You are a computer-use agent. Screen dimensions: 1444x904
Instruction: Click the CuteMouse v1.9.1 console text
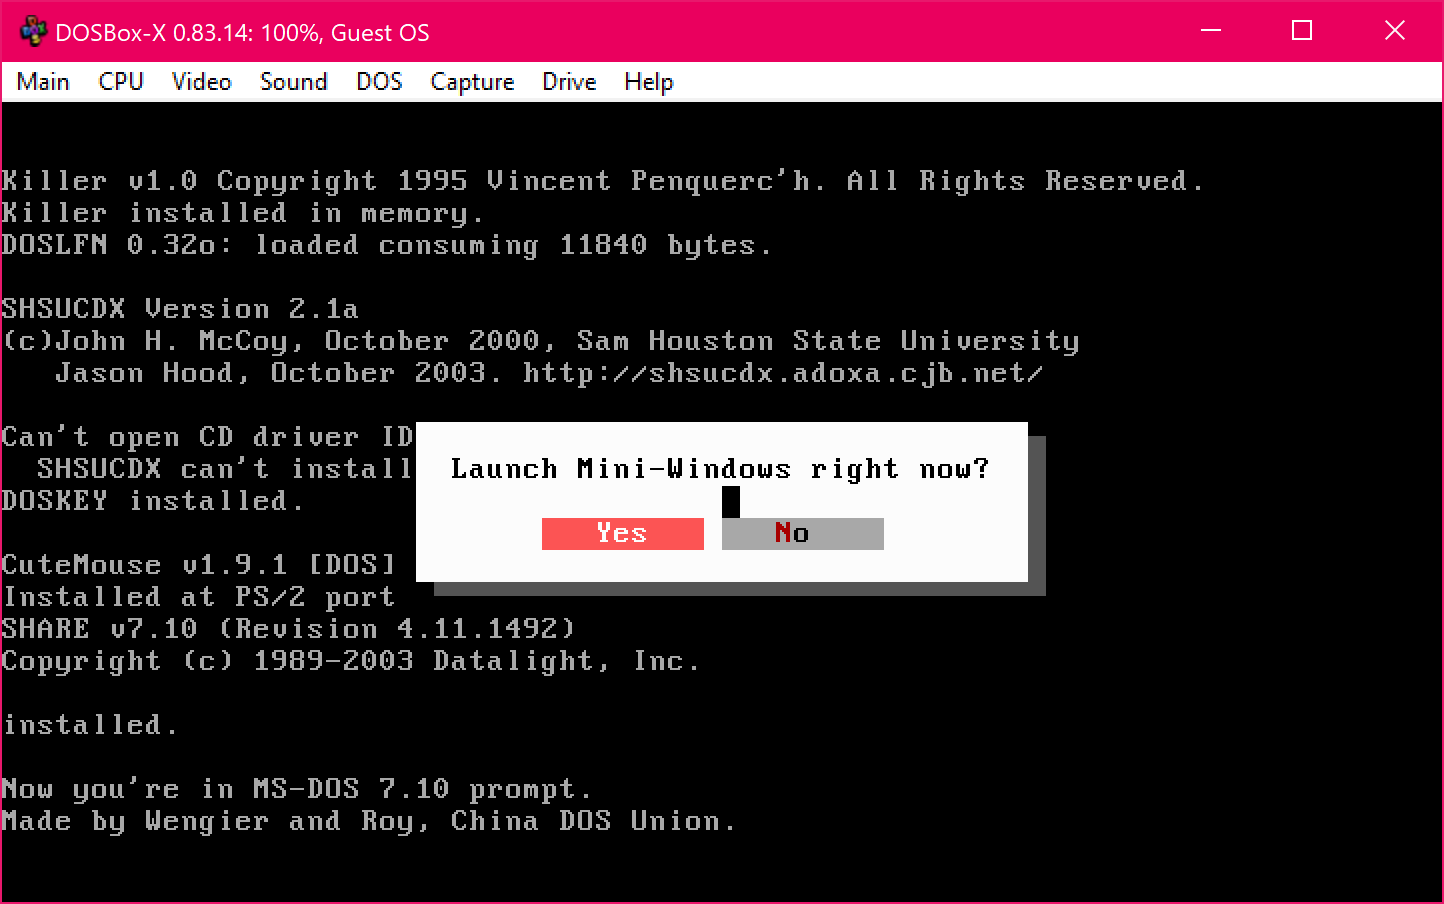(197, 564)
